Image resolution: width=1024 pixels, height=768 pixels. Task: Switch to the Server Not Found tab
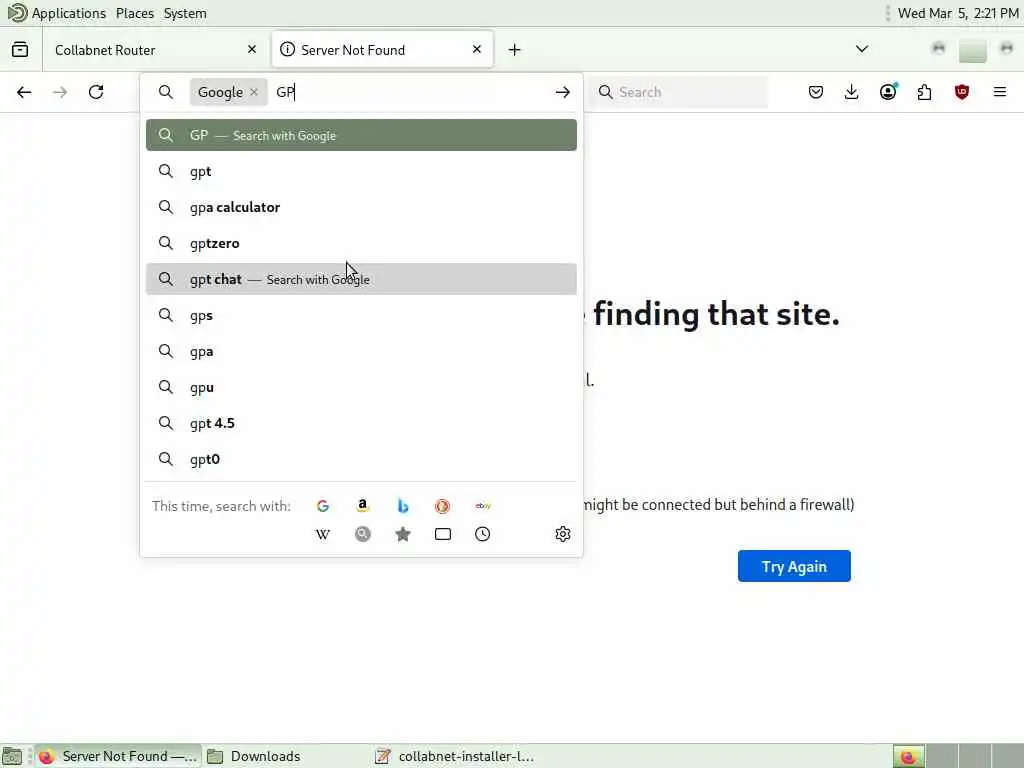(382, 50)
